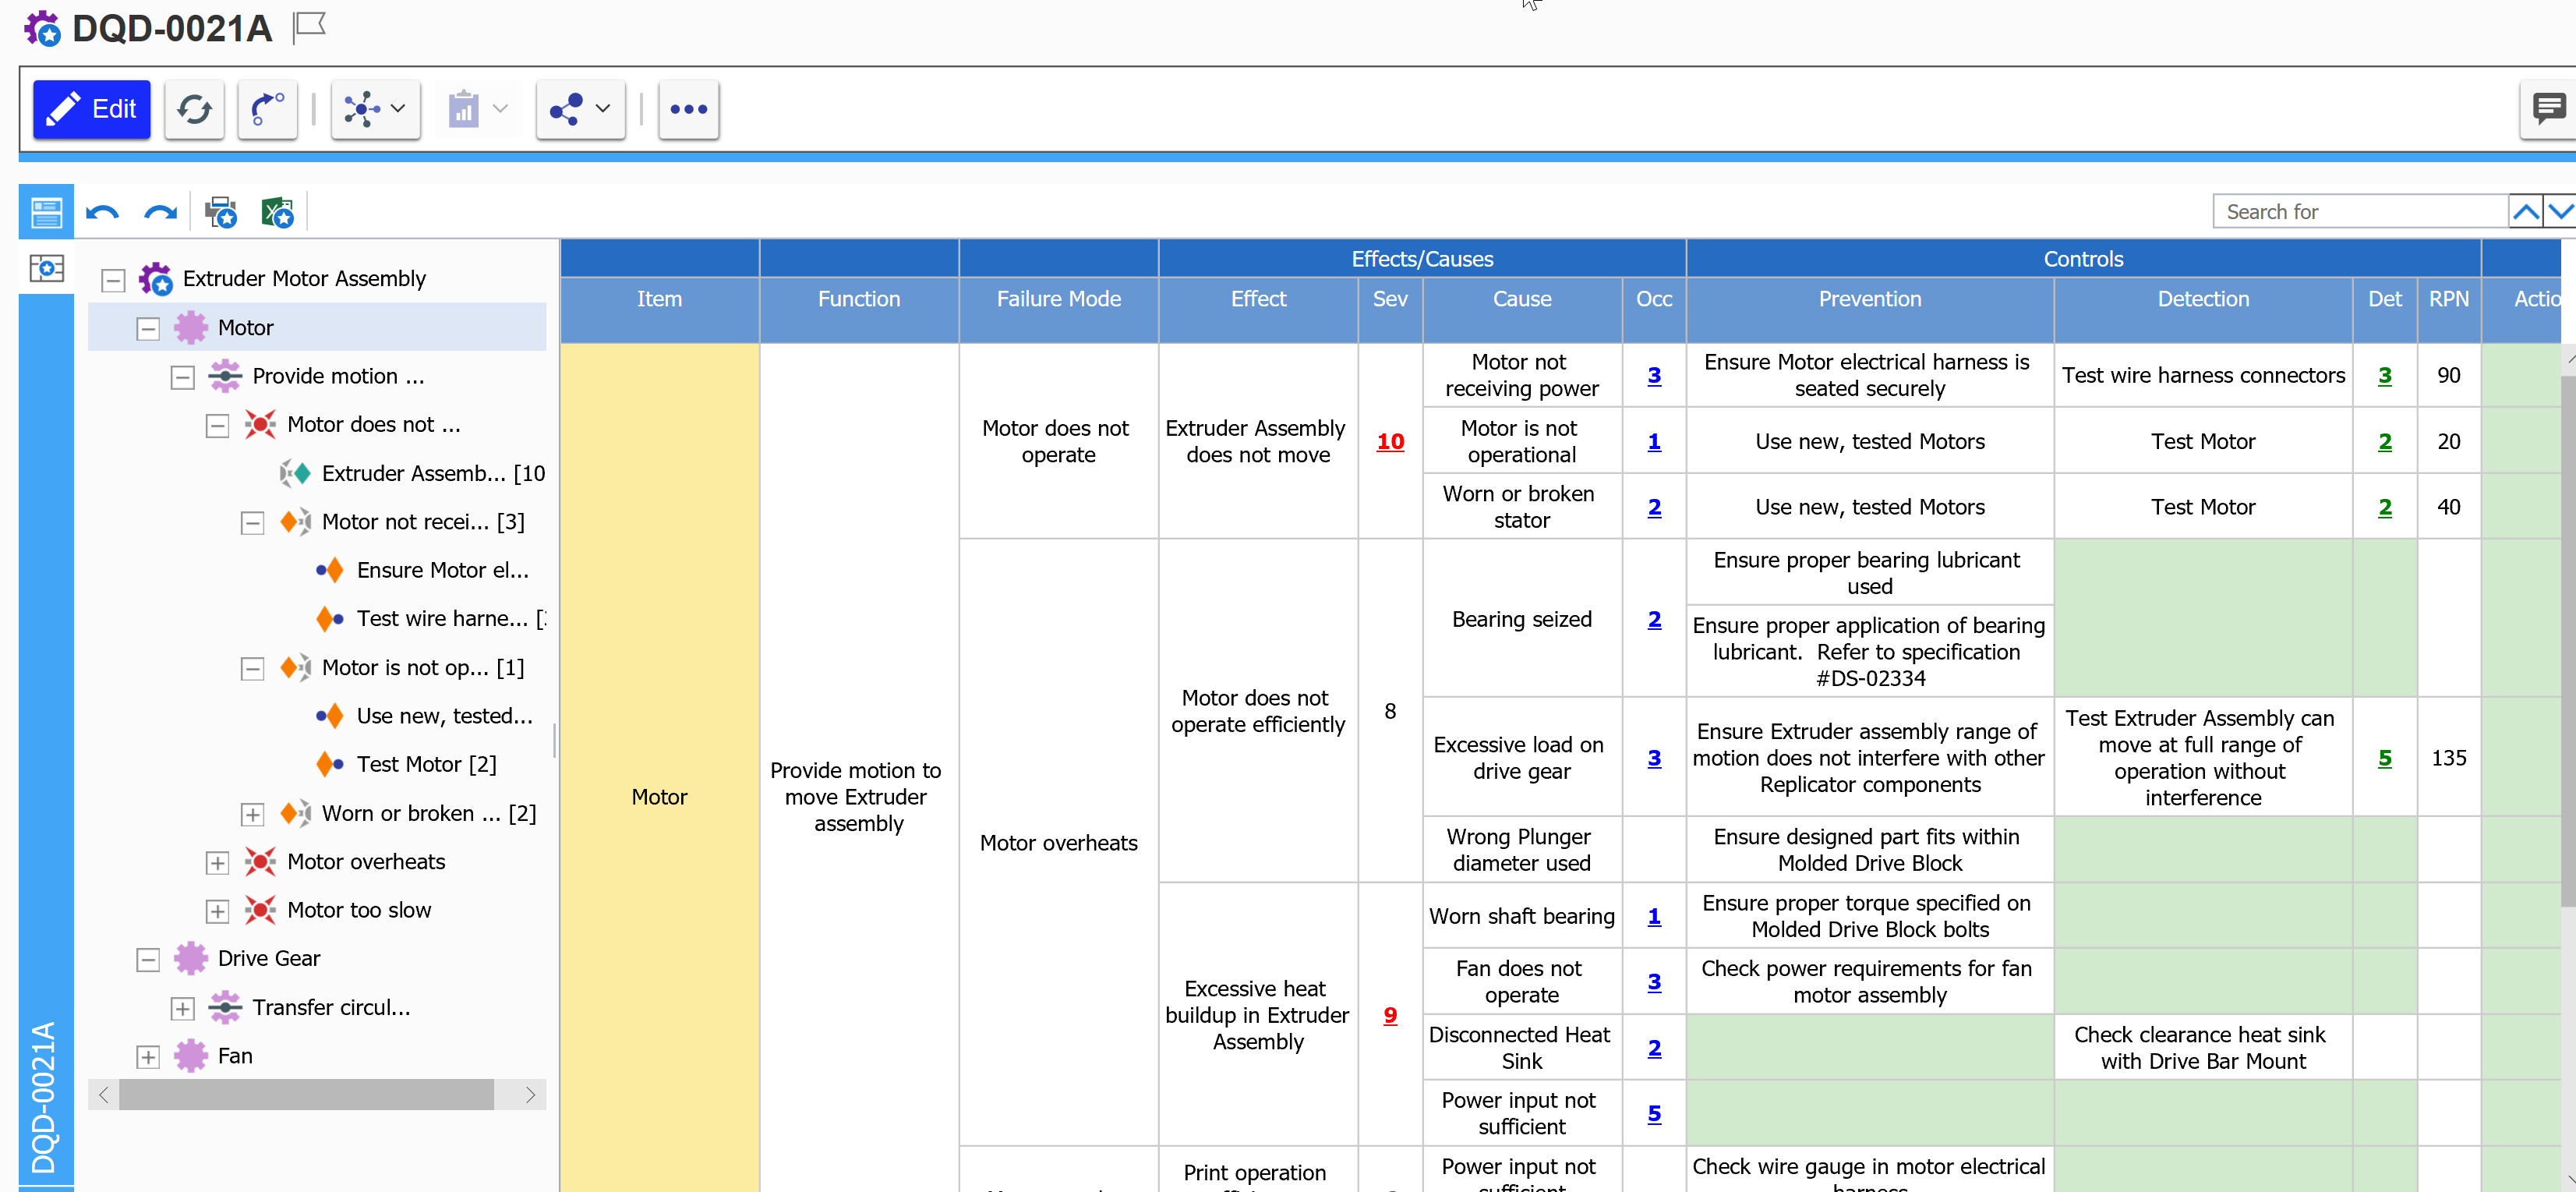
Task: Expand the Fan tree node
Action: 148,1056
